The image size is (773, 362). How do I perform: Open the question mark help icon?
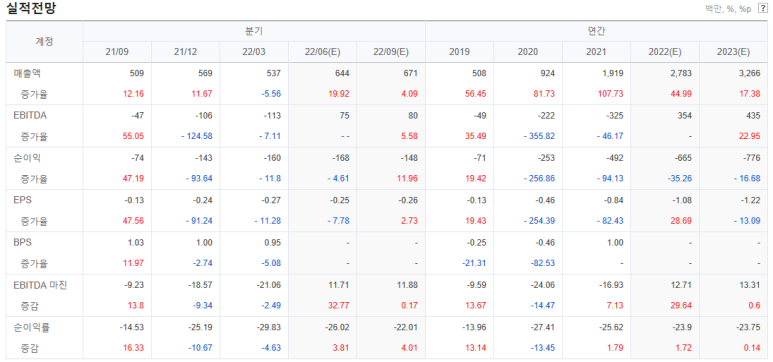[x=762, y=9]
